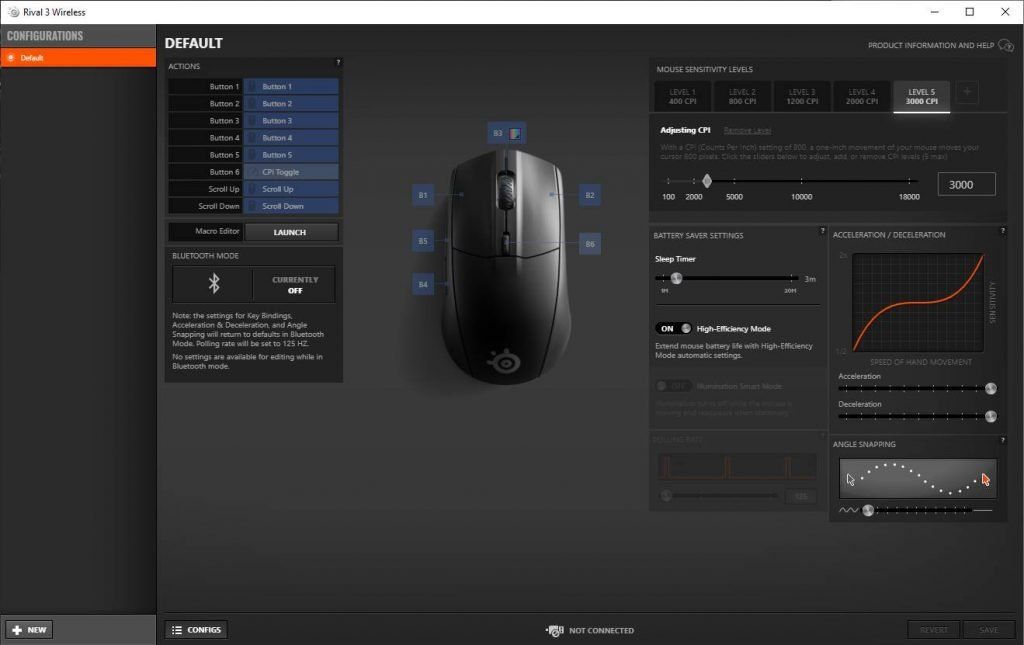The width and height of the screenshot is (1024, 645).
Task: Open Product Information and Help icon
Action: pos(1006,46)
